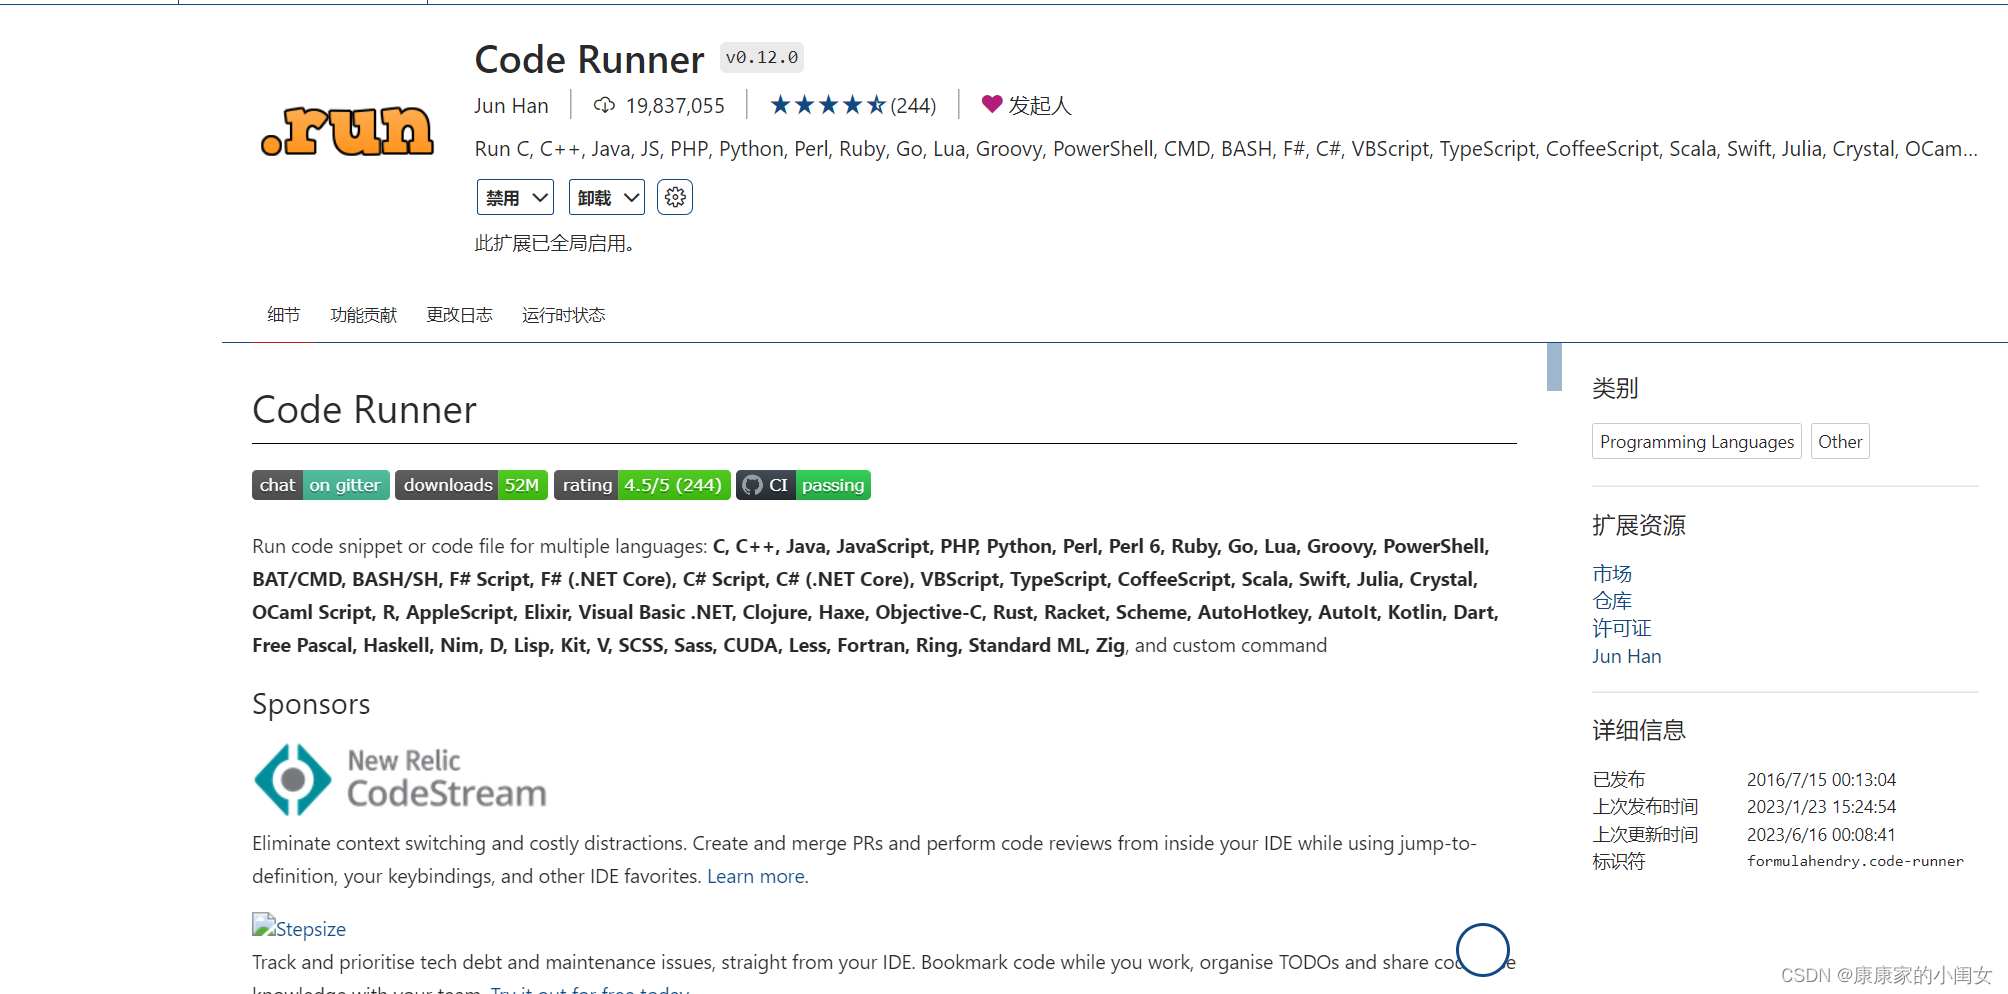
Task: Toggle the 发起人 heart icon
Action: [991, 104]
